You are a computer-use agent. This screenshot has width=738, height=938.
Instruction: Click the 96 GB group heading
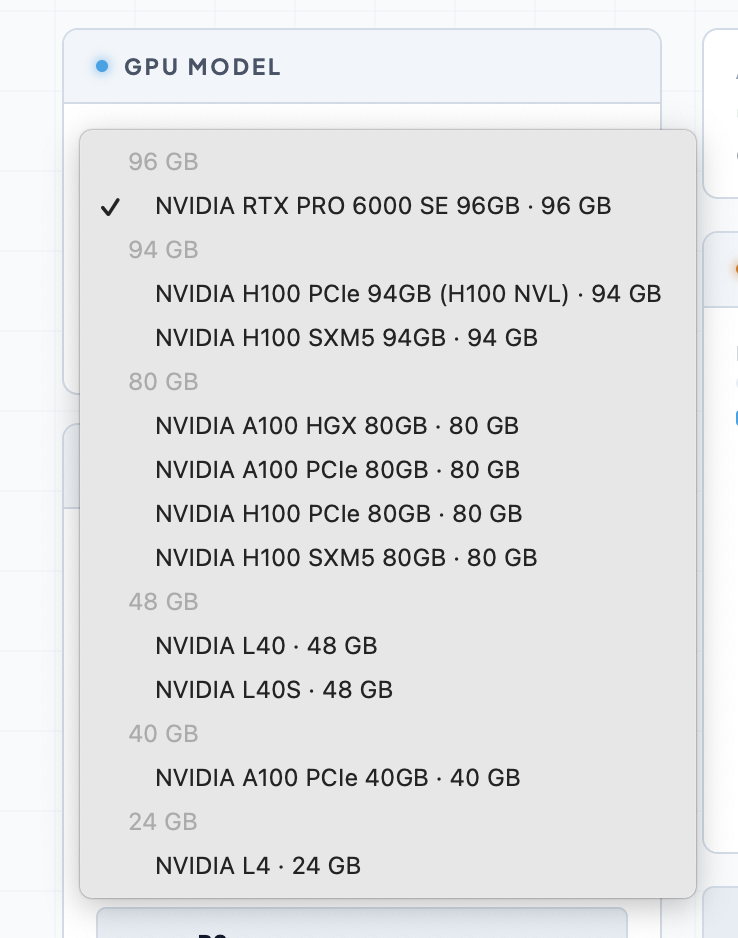(162, 162)
